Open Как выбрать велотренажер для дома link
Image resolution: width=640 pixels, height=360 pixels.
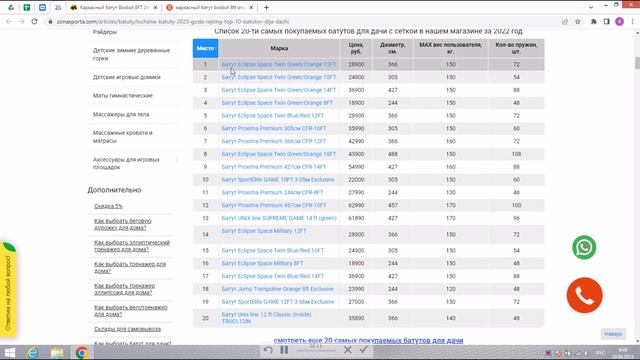pos(130,311)
